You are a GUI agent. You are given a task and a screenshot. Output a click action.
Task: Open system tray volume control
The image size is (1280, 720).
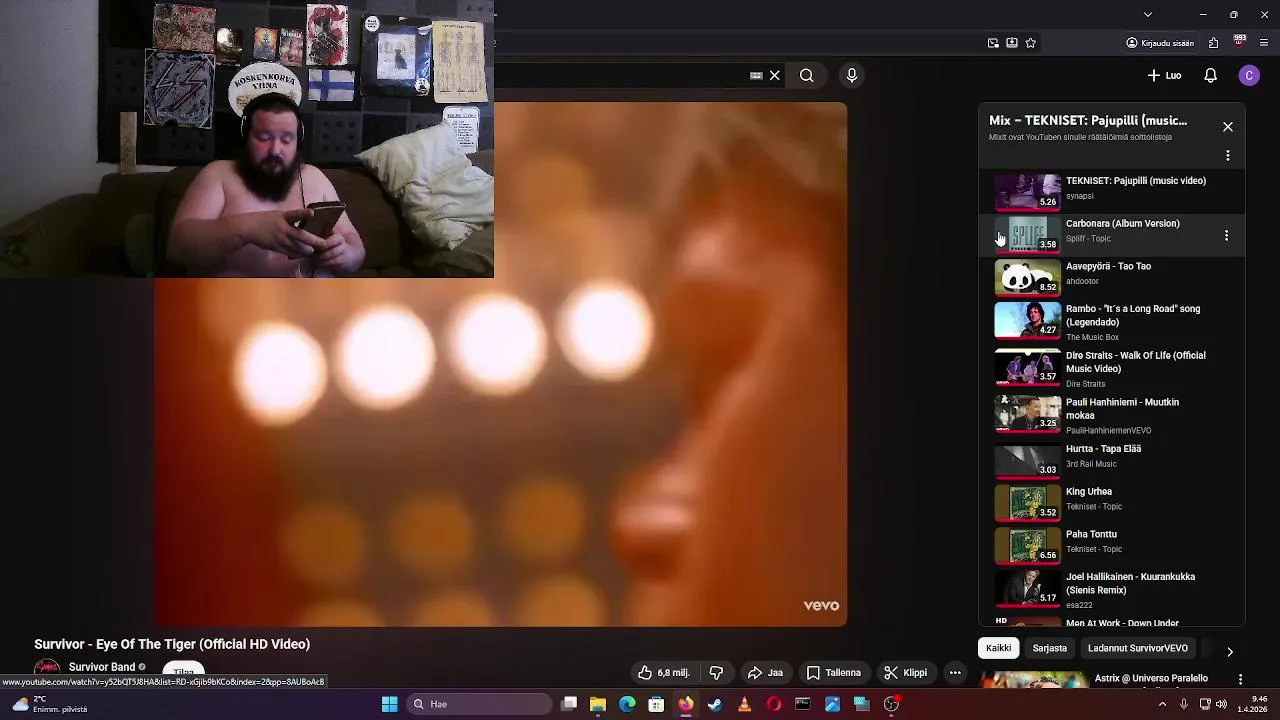point(1221,704)
